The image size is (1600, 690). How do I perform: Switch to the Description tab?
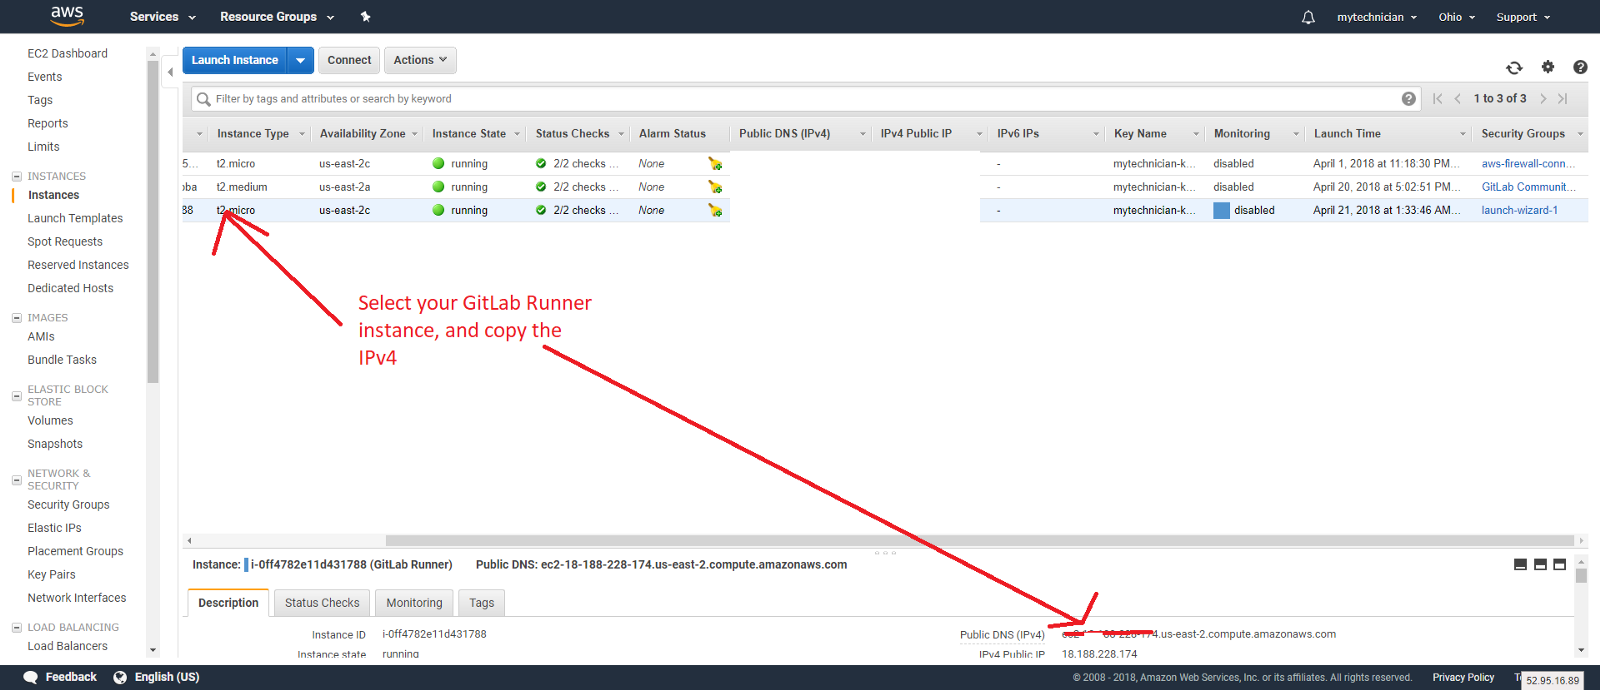point(228,603)
